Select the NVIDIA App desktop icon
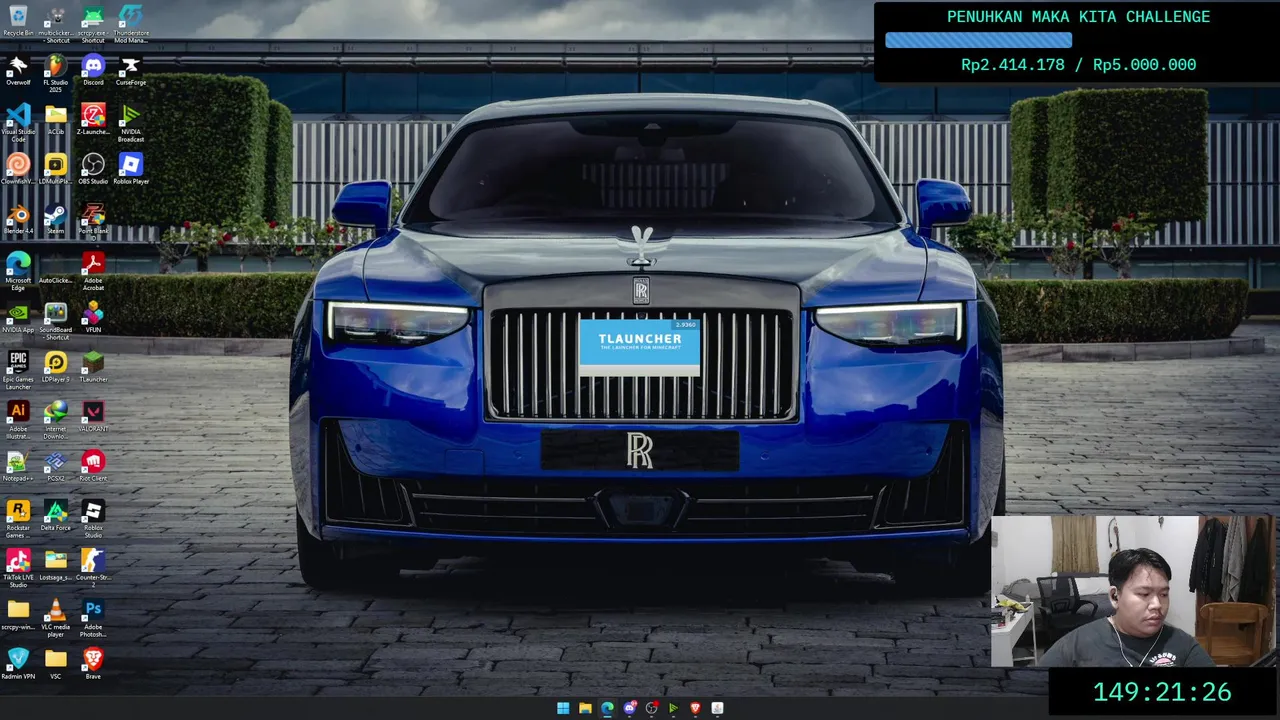1280x720 pixels. pos(18,318)
